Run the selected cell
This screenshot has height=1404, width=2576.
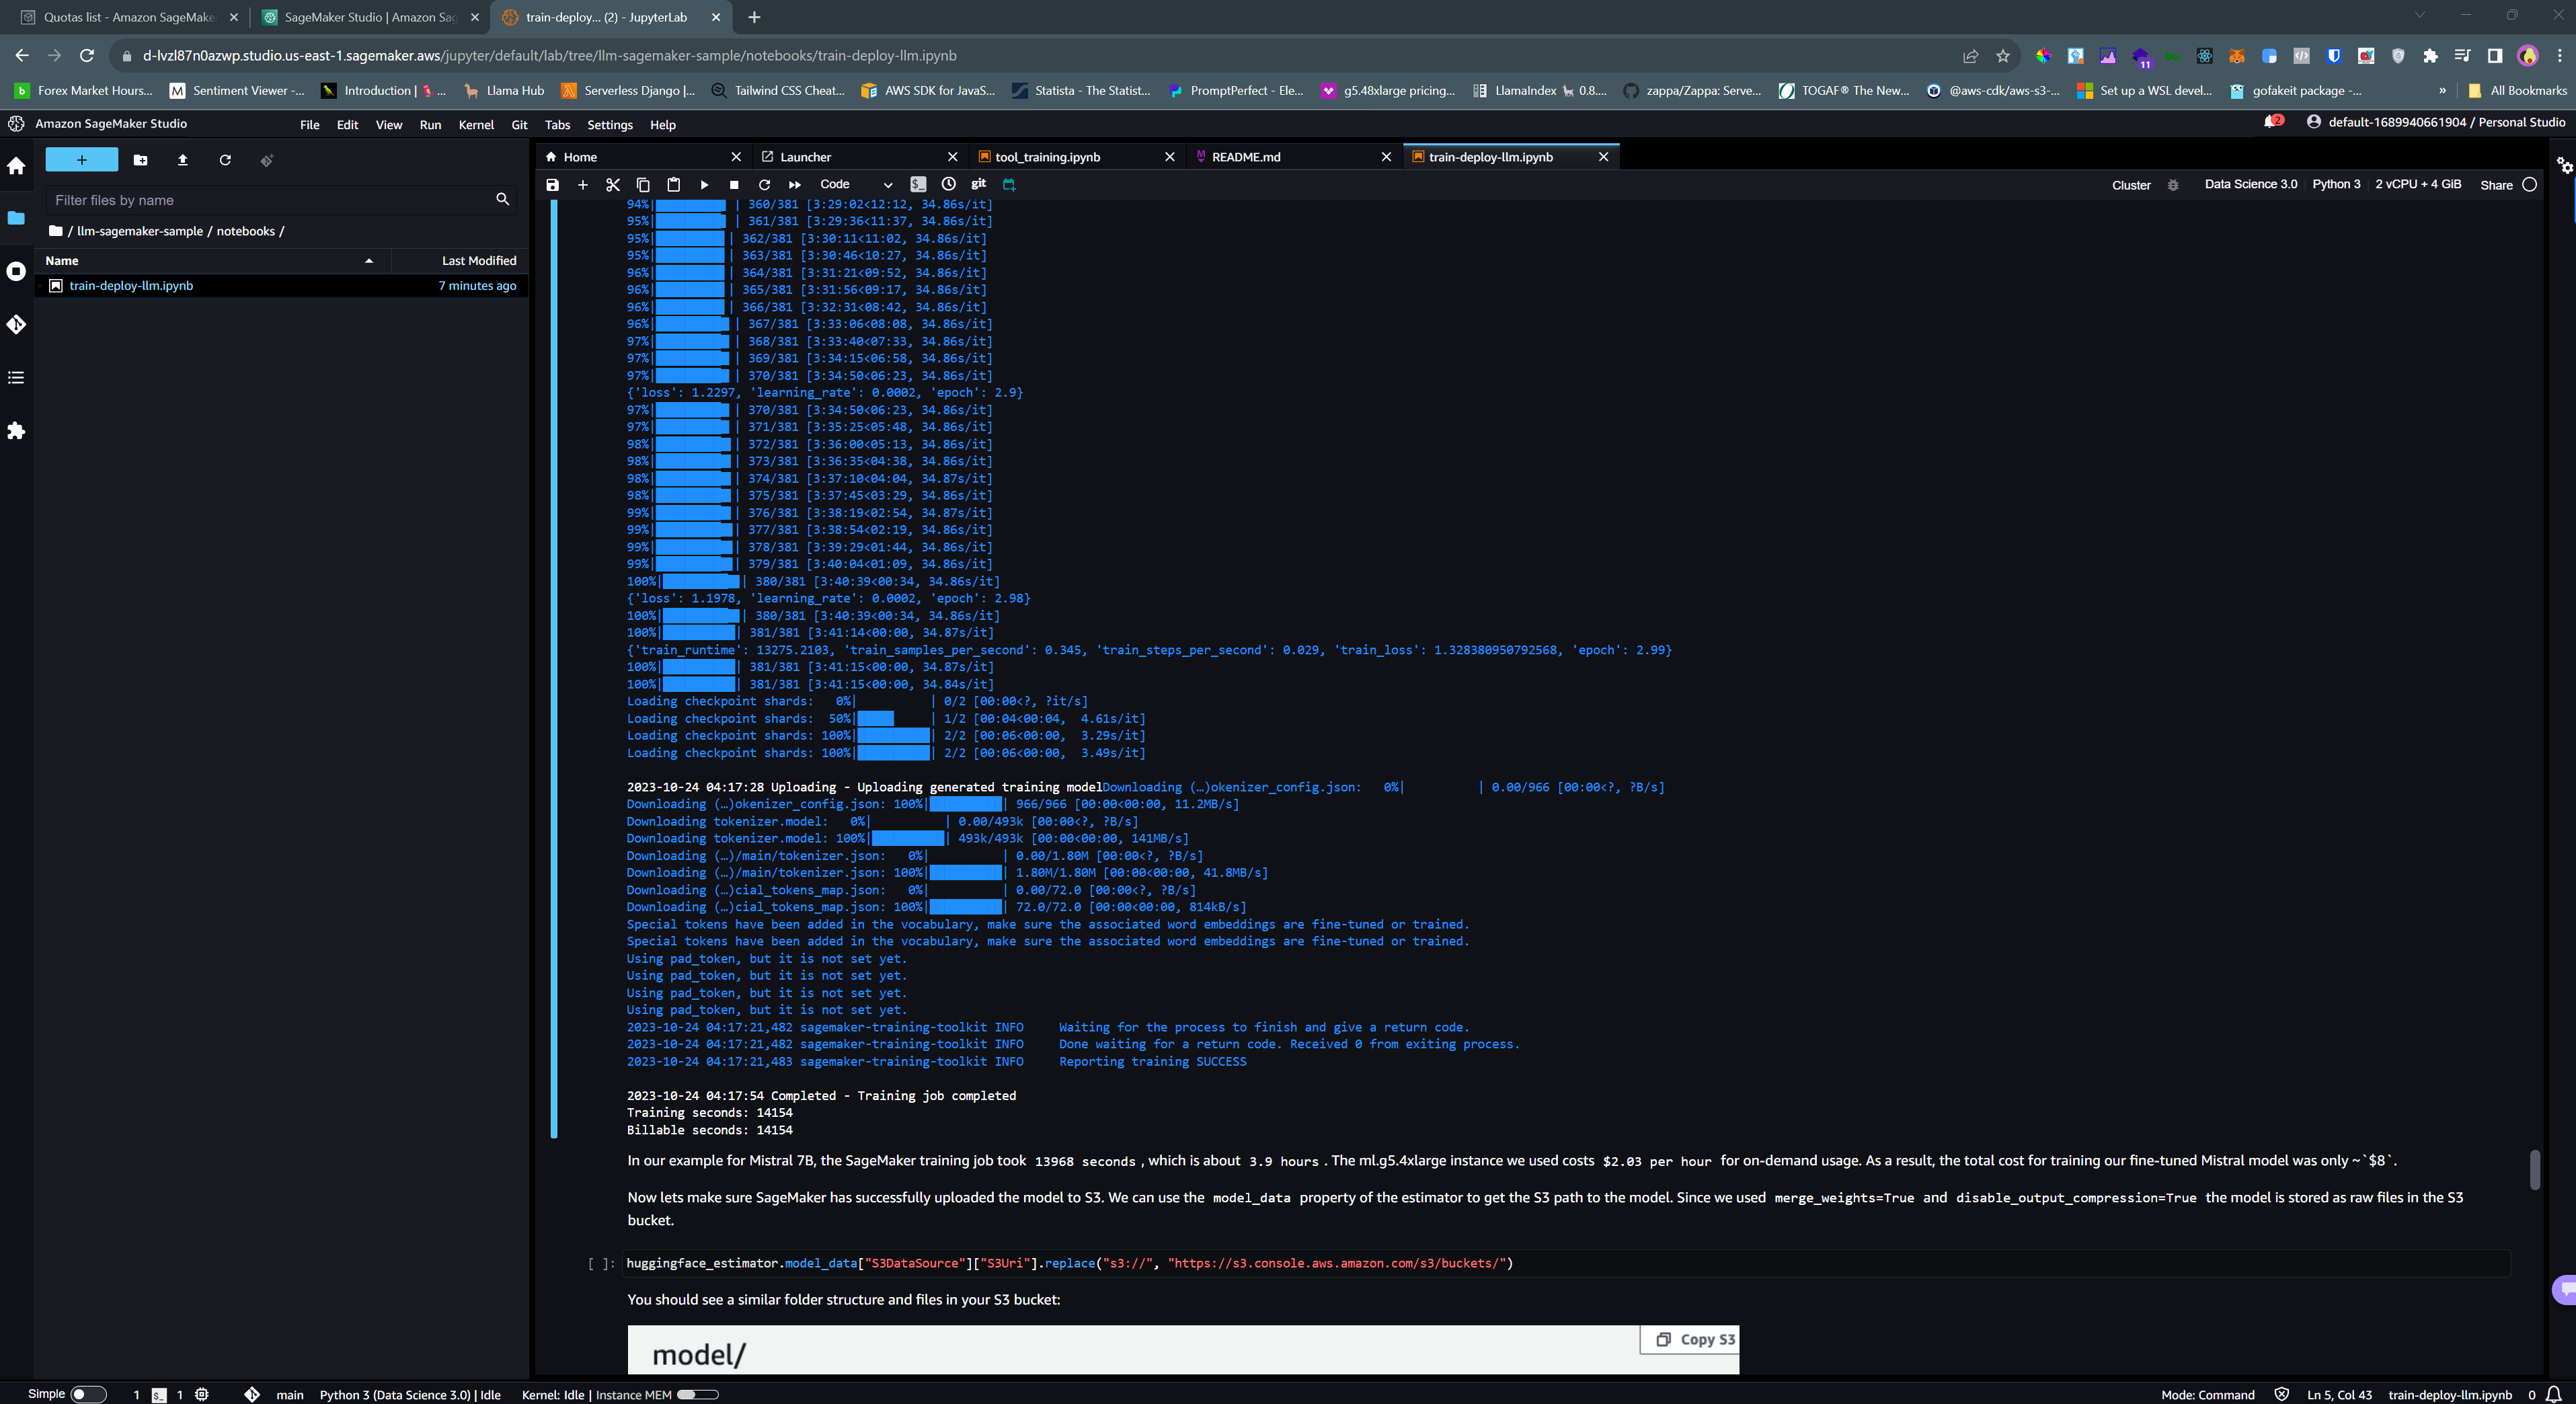point(704,185)
